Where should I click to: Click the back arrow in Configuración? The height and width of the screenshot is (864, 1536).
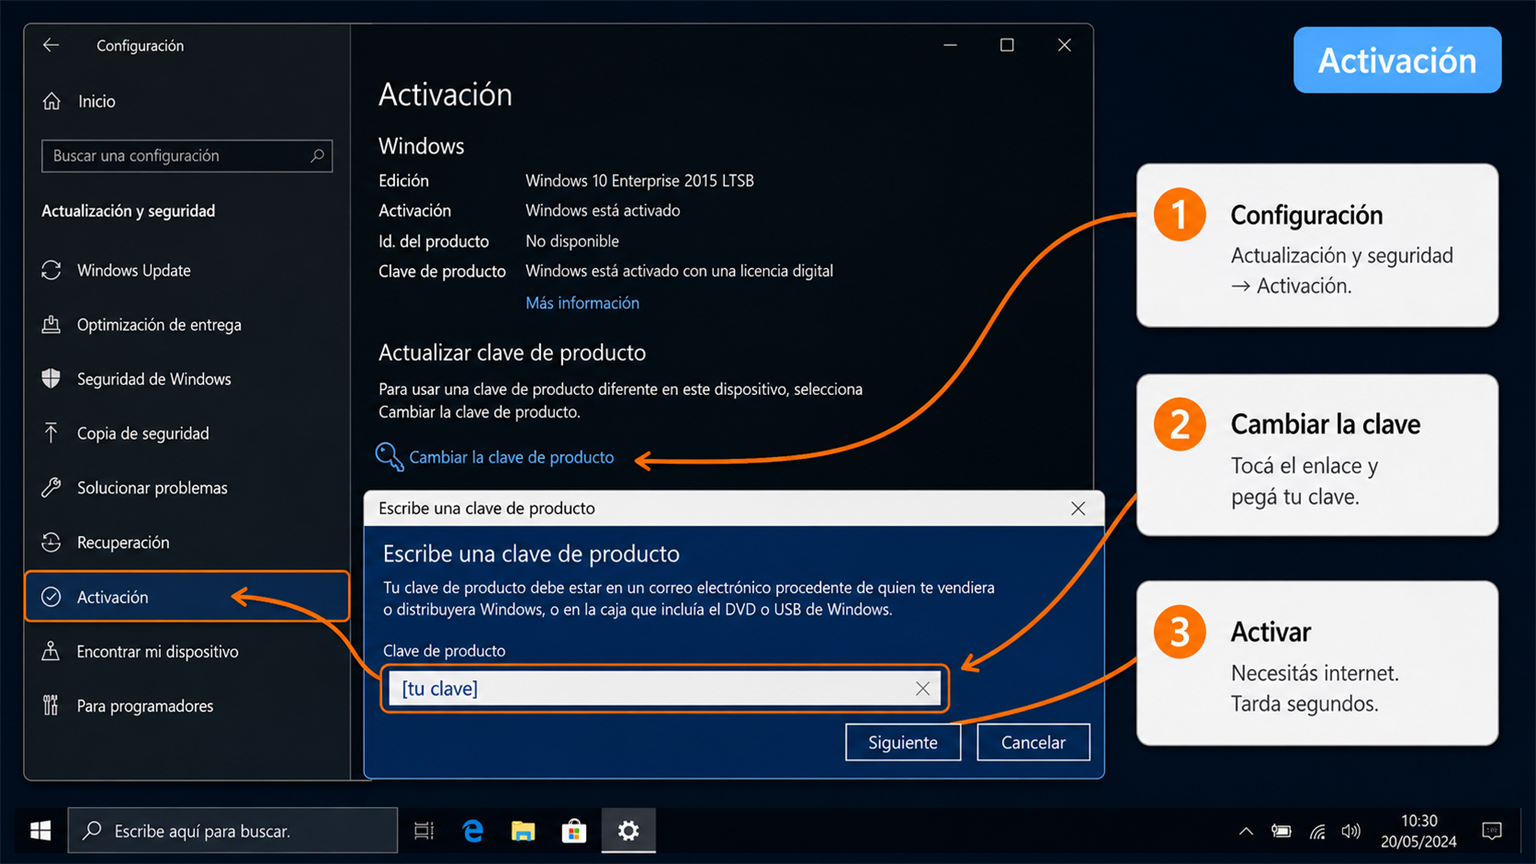tap(51, 45)
